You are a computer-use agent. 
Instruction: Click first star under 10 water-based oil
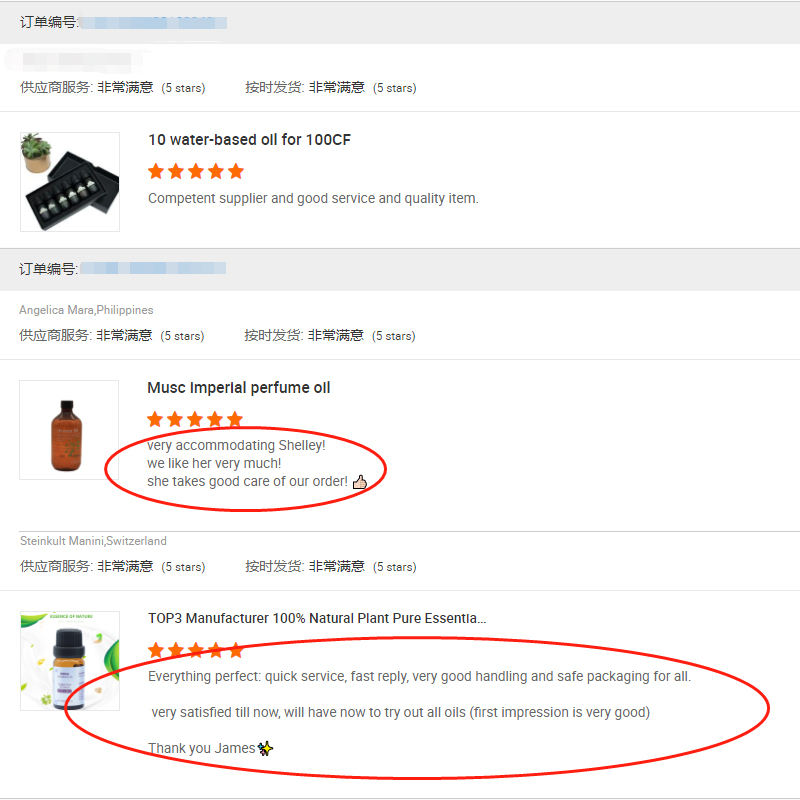pyautogui.click(x=156, y=171)
